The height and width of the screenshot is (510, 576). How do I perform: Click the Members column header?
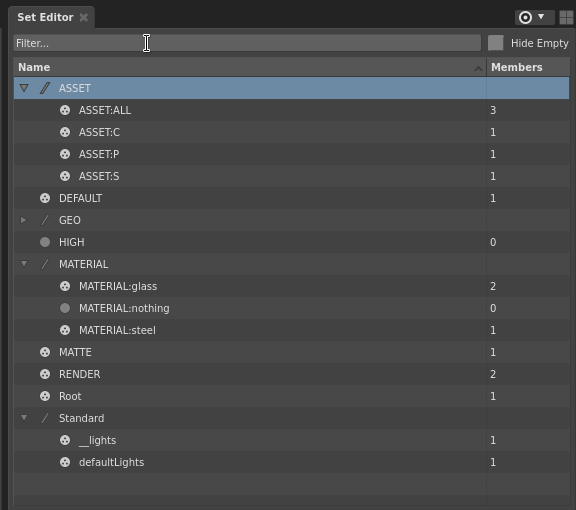point(528,67)
